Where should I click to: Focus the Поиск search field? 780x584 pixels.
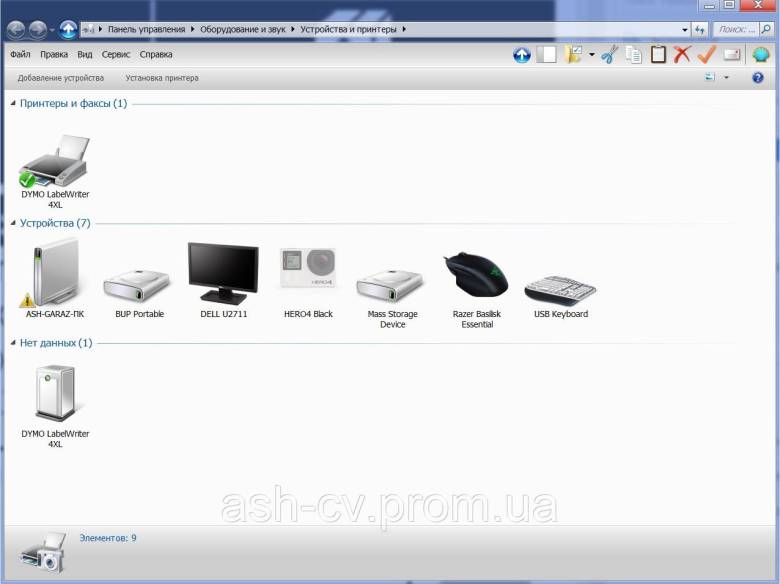click(x=737, y=29)
